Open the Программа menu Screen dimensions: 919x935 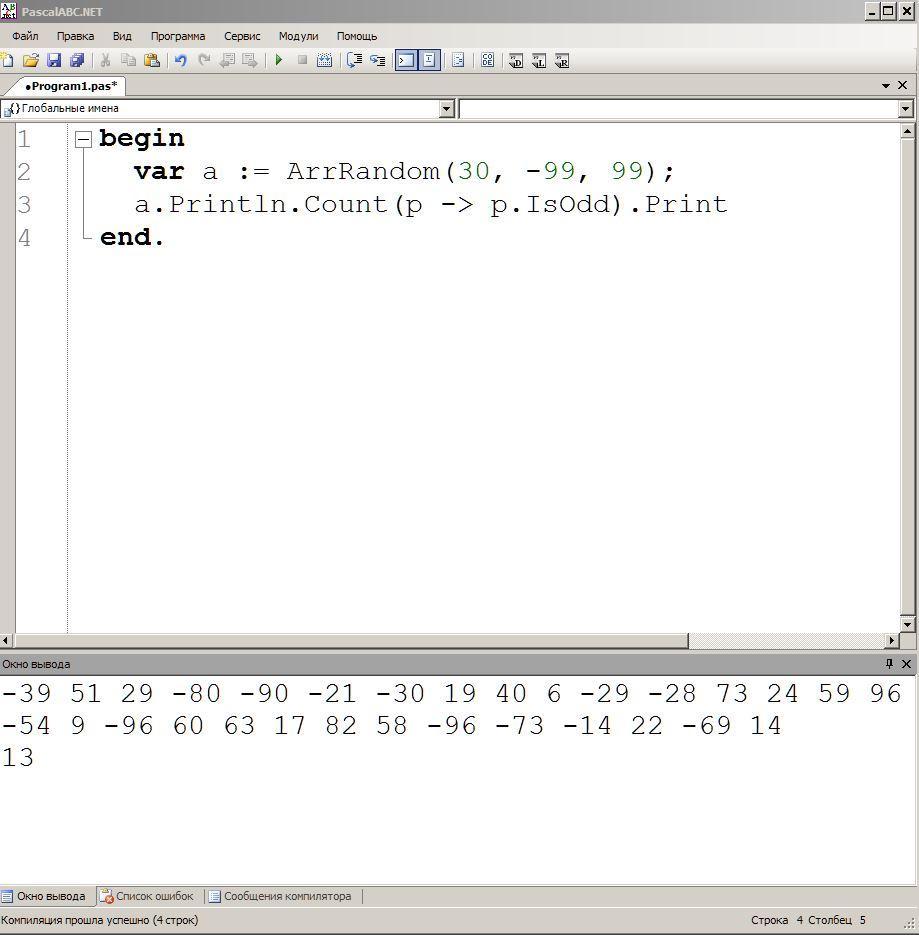point(178,36)
